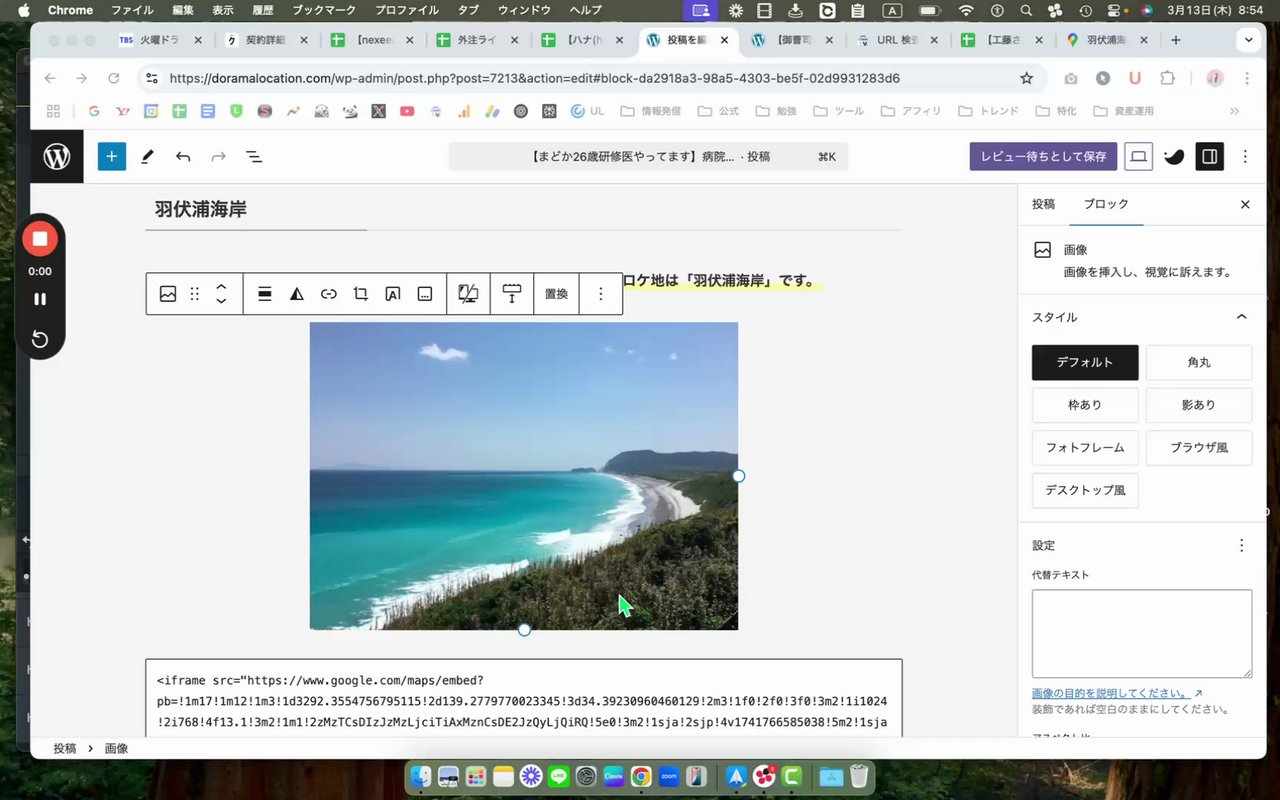Switch to the 羽伏浦海 Google Maps tab
This screenshot has height=800, width=1280.
point(1104,40)
